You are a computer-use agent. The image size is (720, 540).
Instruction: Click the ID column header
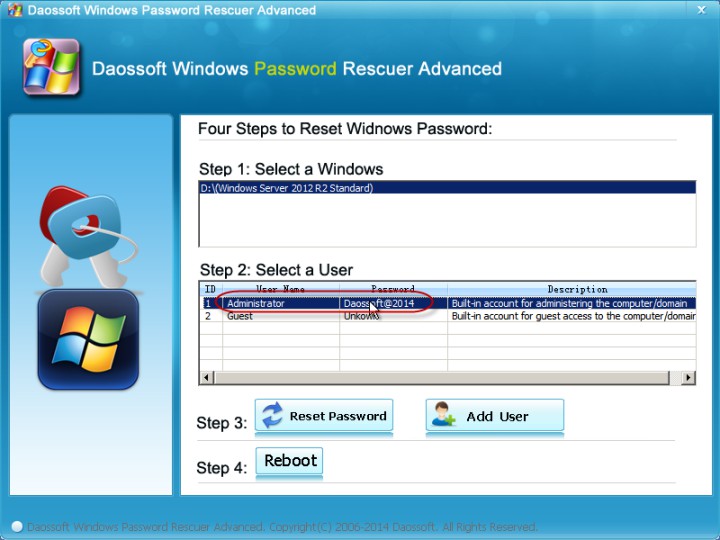(211, 289)
